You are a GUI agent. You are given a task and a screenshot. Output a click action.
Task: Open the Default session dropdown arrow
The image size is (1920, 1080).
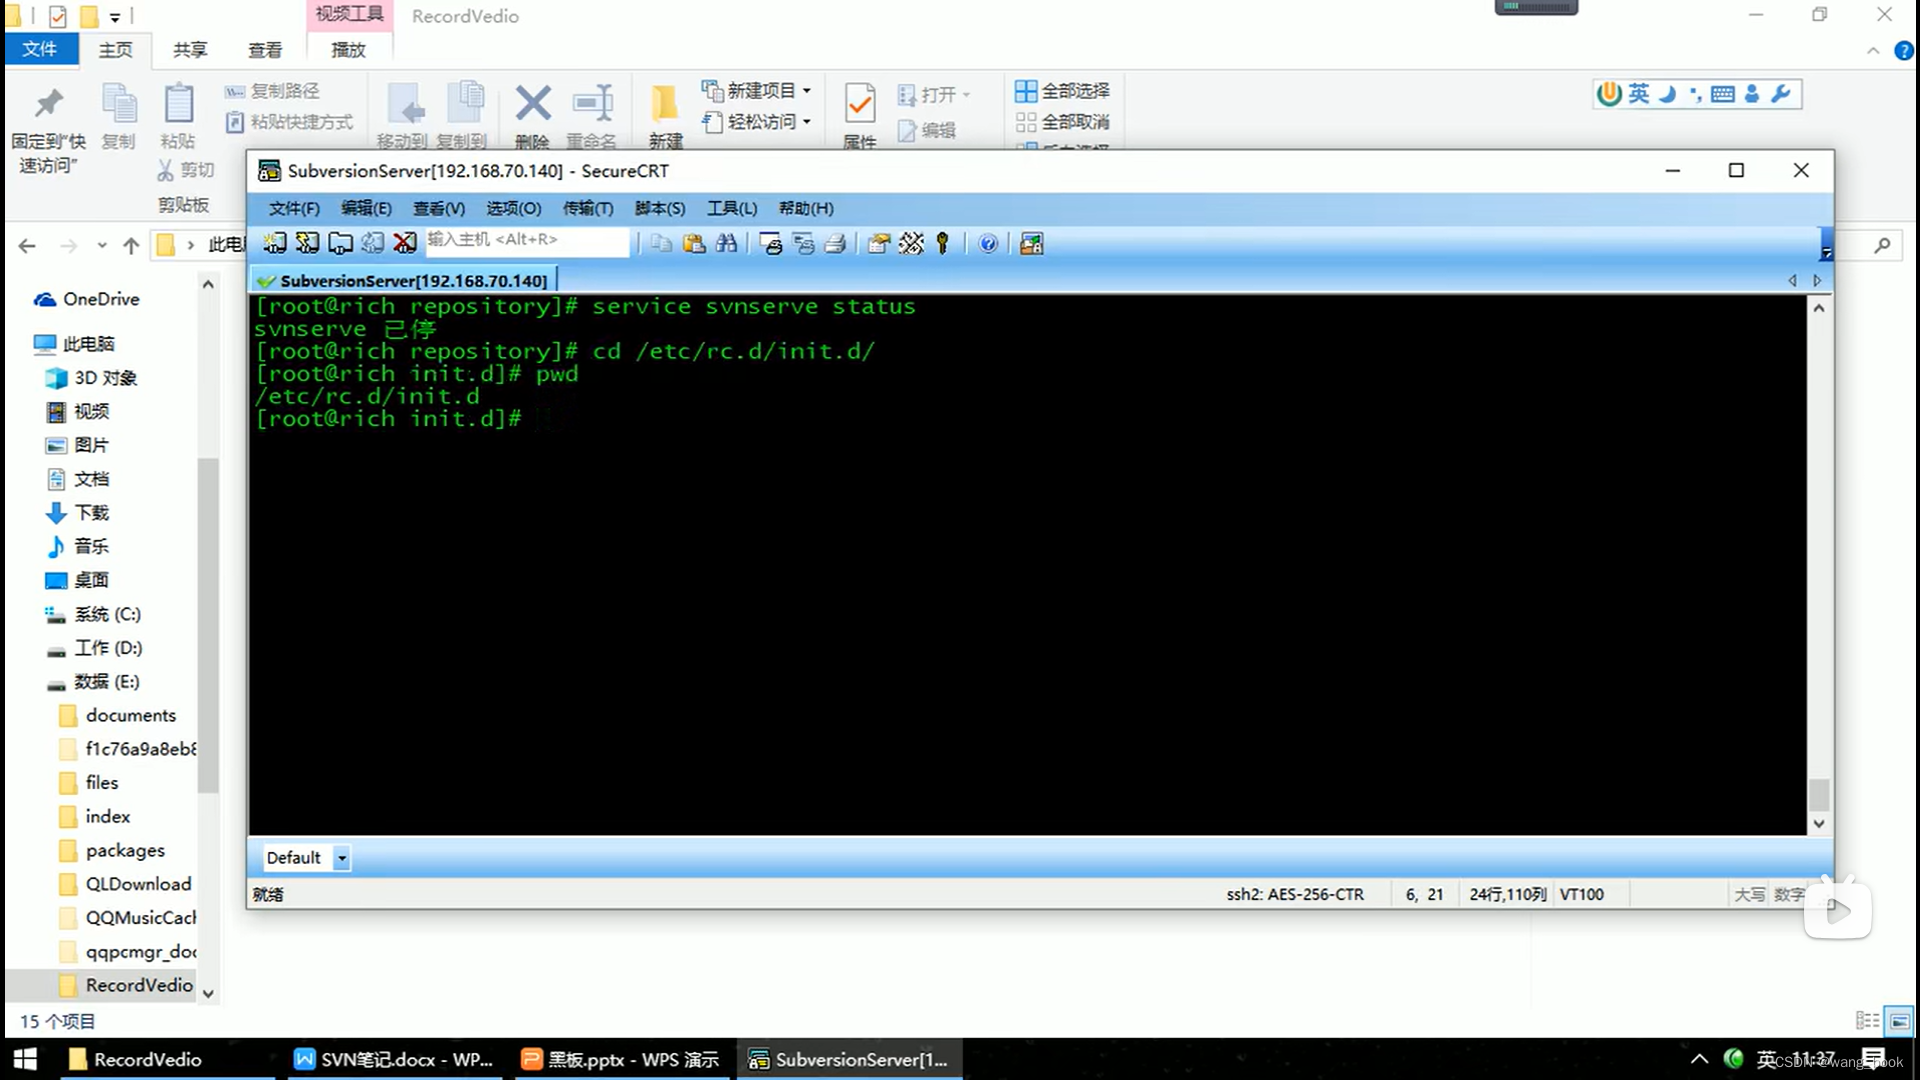tap(342, 858)
